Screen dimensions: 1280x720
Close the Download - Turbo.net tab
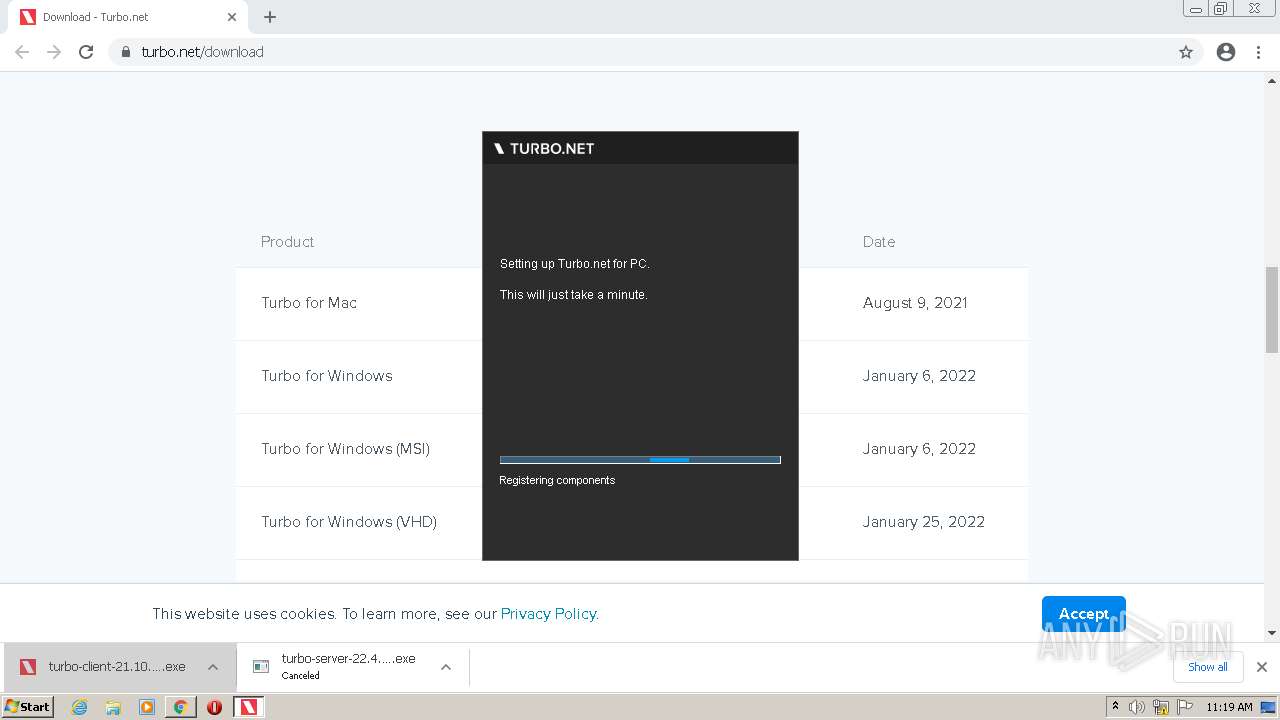coord(232,17)
